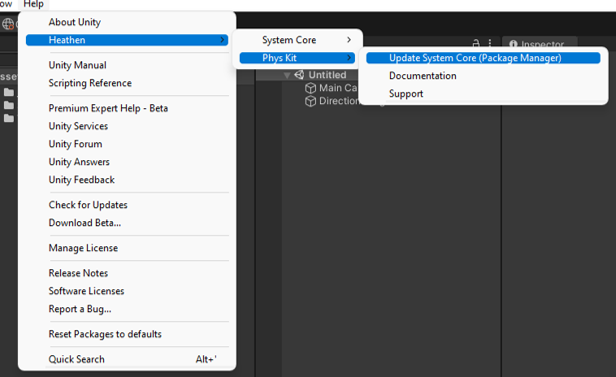Click the Main Camera cube icon
616x377 pixels.
point(310,88)
